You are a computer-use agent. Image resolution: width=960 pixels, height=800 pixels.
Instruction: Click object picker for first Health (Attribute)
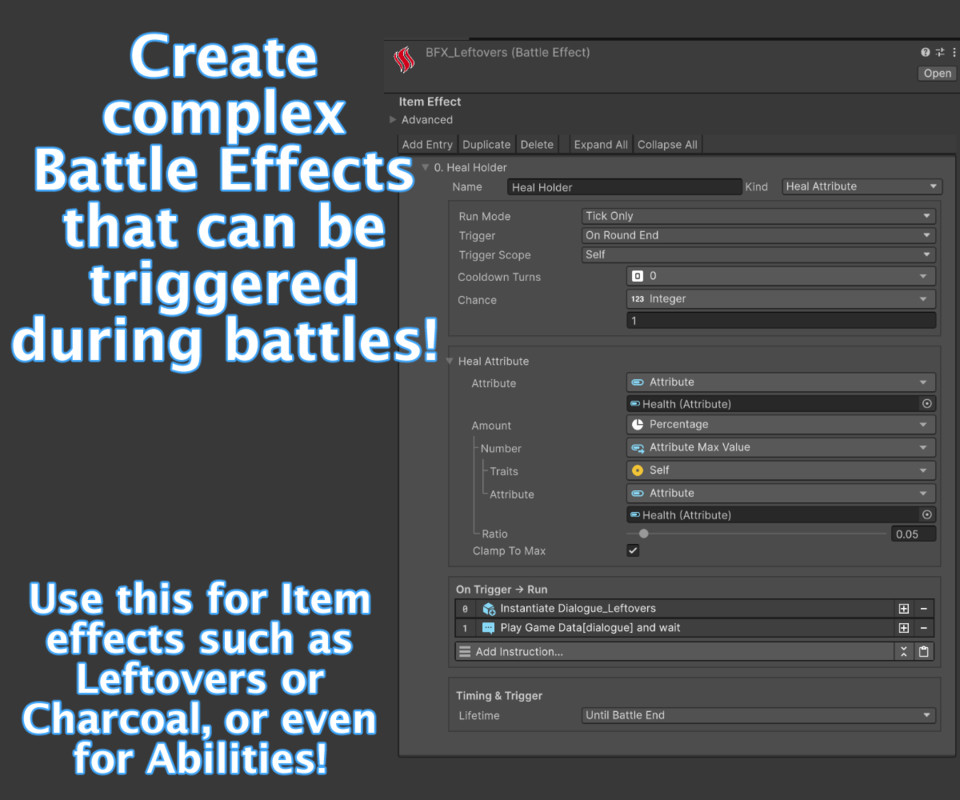[927, 403]
